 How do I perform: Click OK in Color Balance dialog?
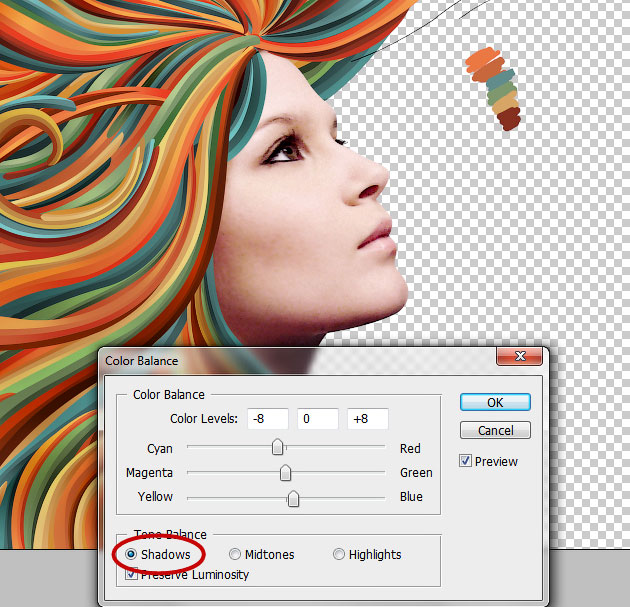[x=495, y=402]
